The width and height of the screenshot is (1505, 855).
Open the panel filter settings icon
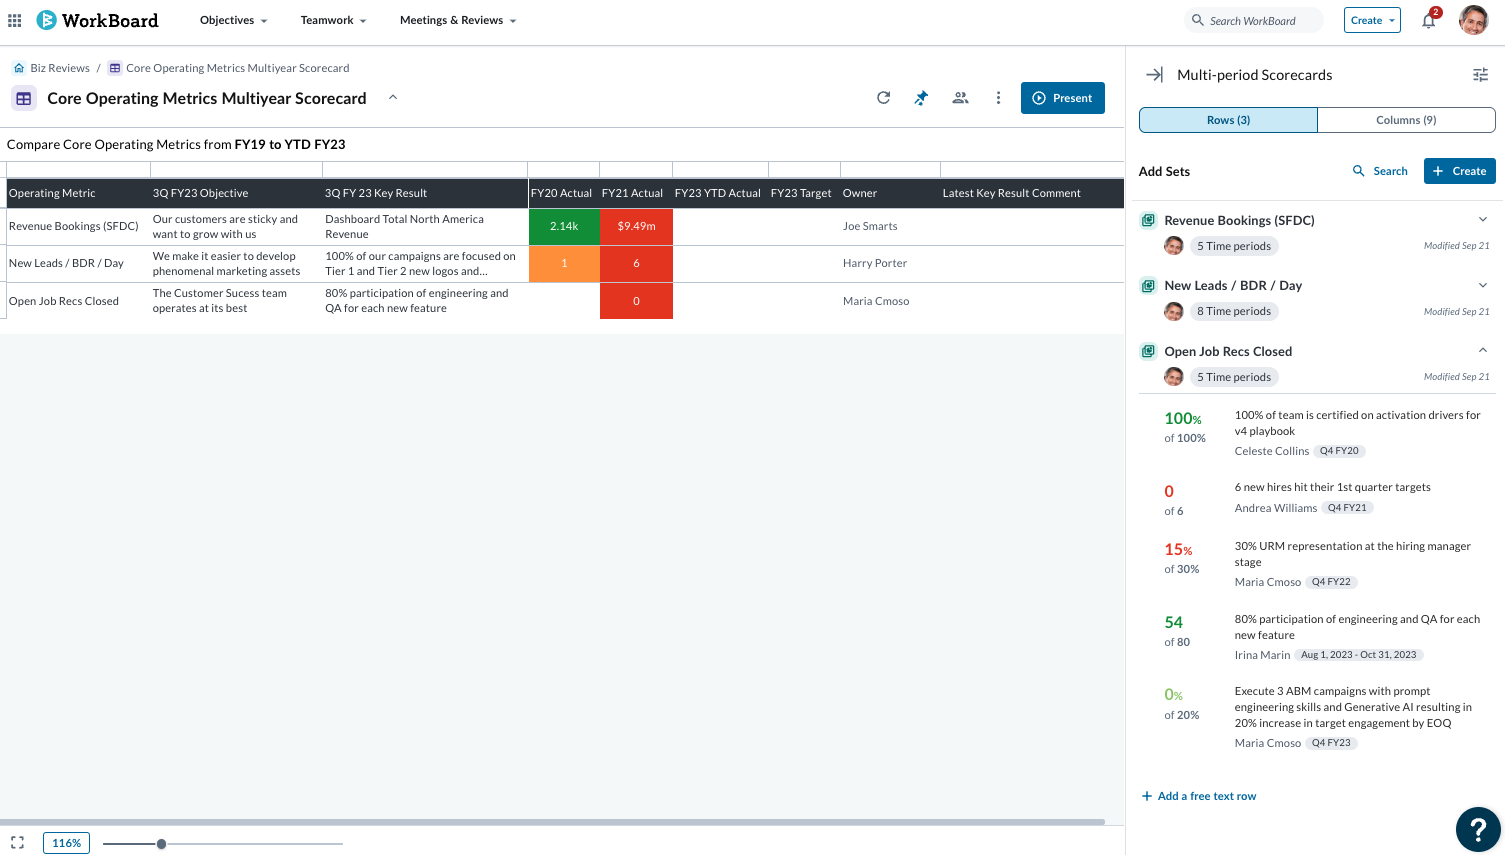click(1481, 75)
